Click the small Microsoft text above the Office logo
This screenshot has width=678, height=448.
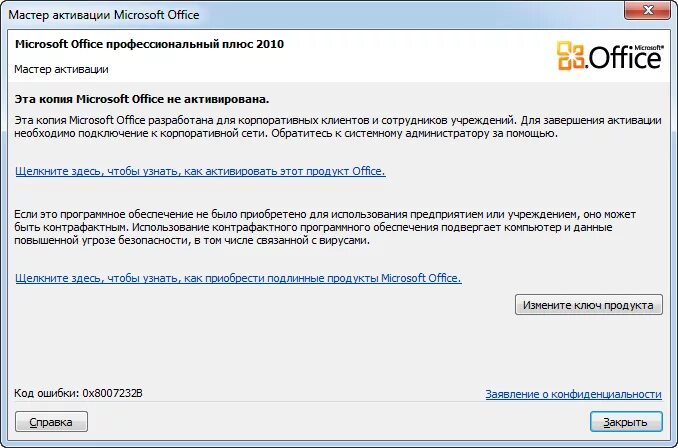[x=648, y=47]
